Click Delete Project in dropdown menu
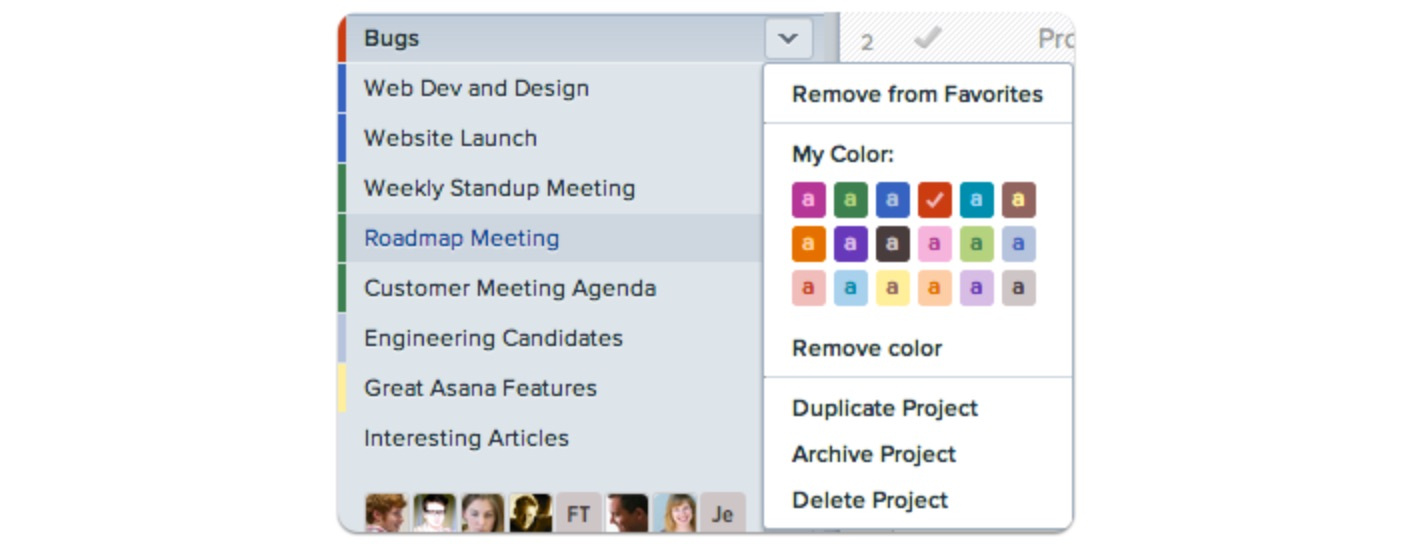The width and height of the screenshot is (1416, 556). [x=870, y=500]
